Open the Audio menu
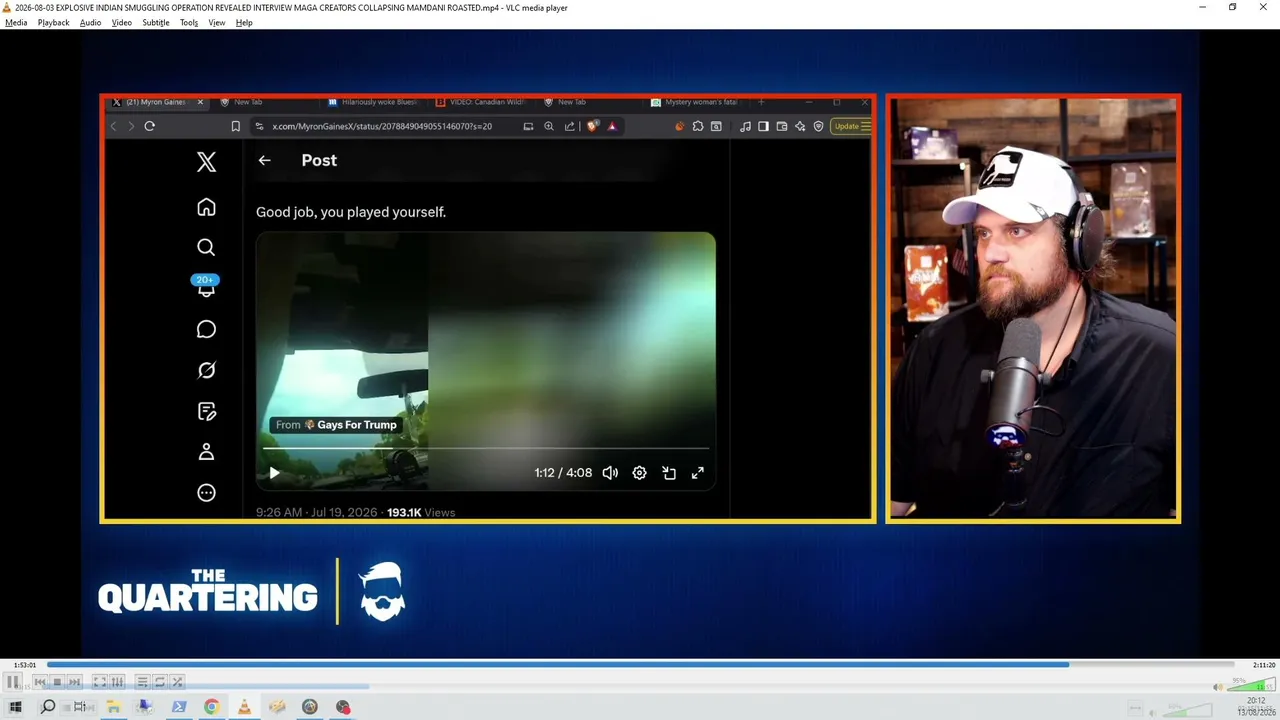 point(90,23)
